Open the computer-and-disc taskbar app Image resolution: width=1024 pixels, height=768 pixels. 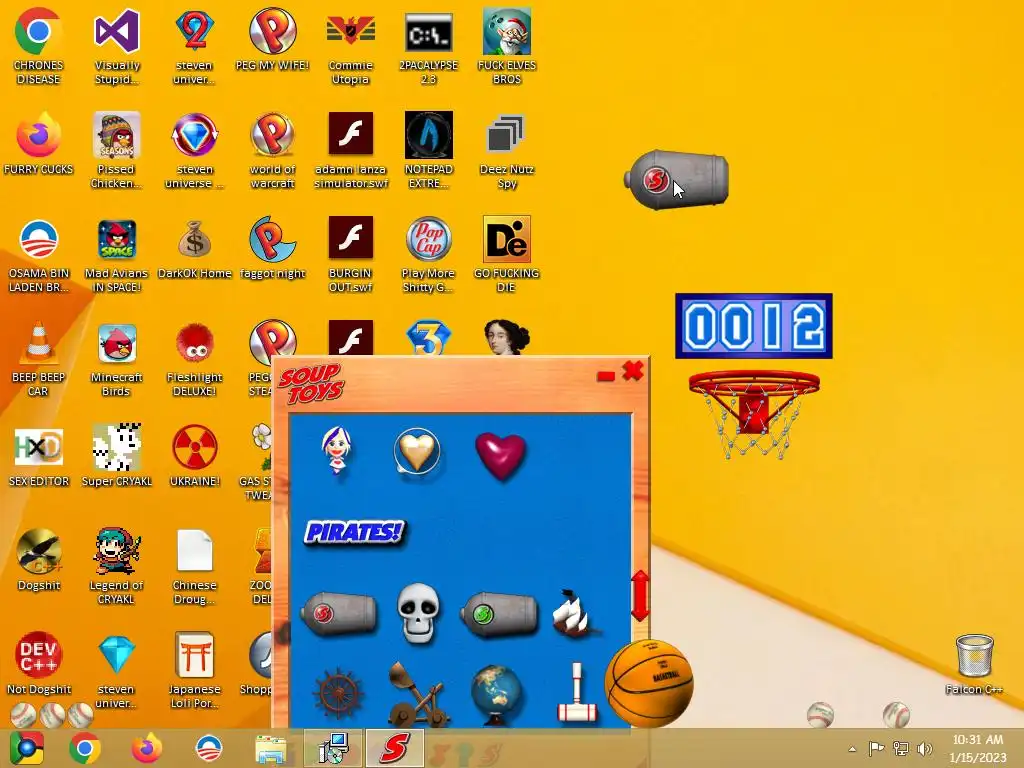click(x=333, y=748)
